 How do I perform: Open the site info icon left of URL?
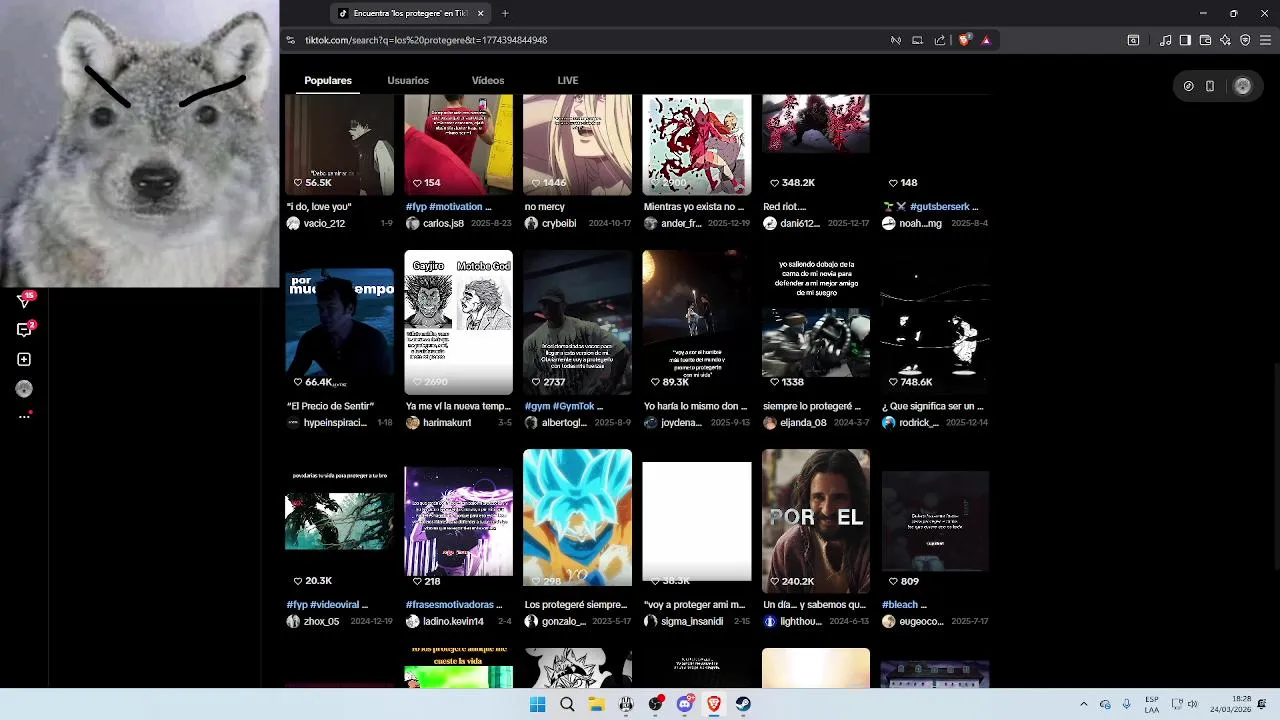(x=290, y=40)
